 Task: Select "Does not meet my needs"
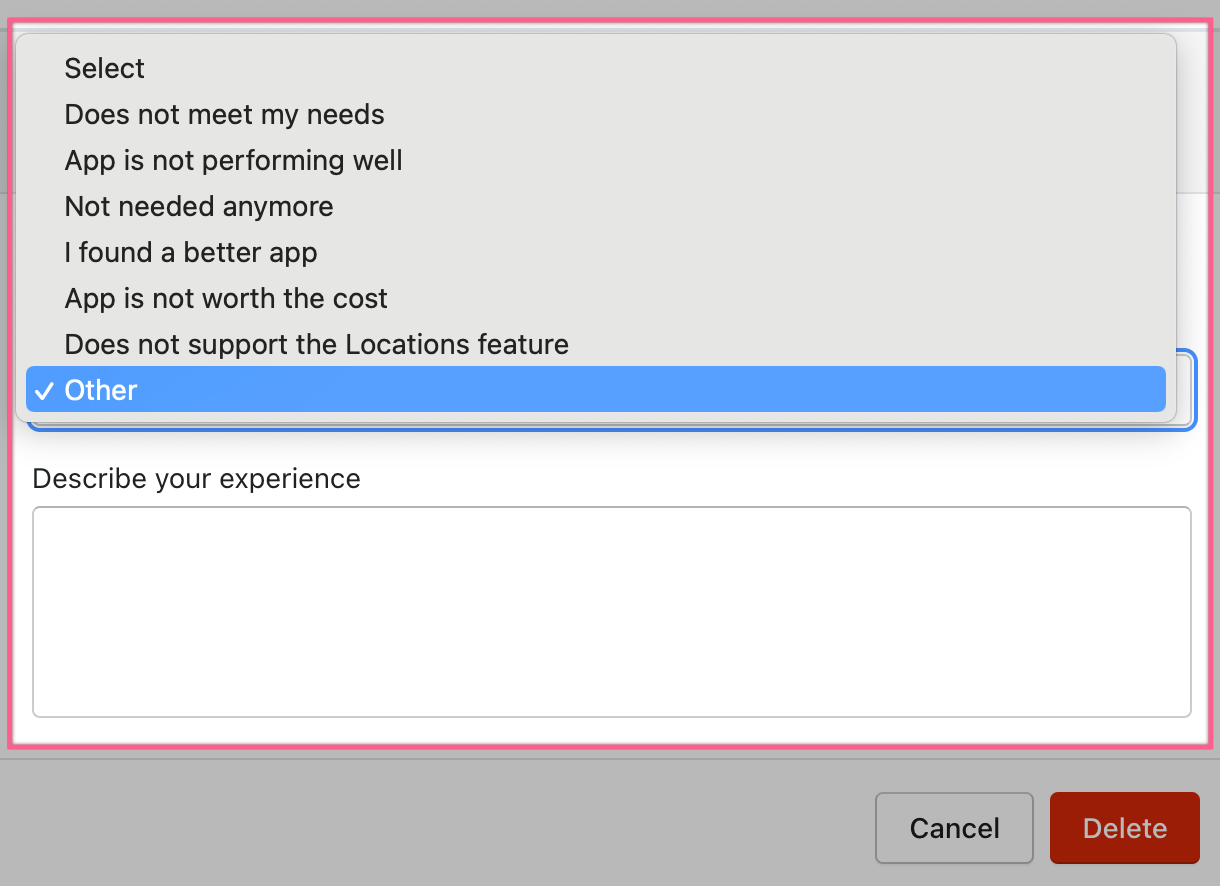click(x=224, y=115)
